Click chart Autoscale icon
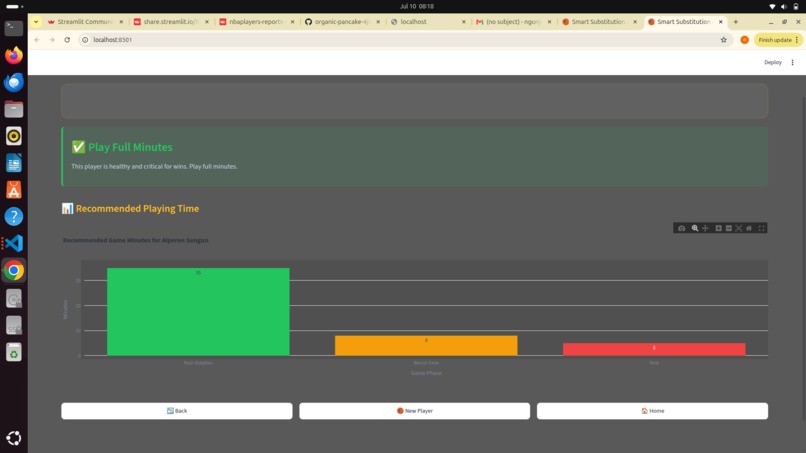Viewport: 806px width, 453px height. [x=739, y=228]
